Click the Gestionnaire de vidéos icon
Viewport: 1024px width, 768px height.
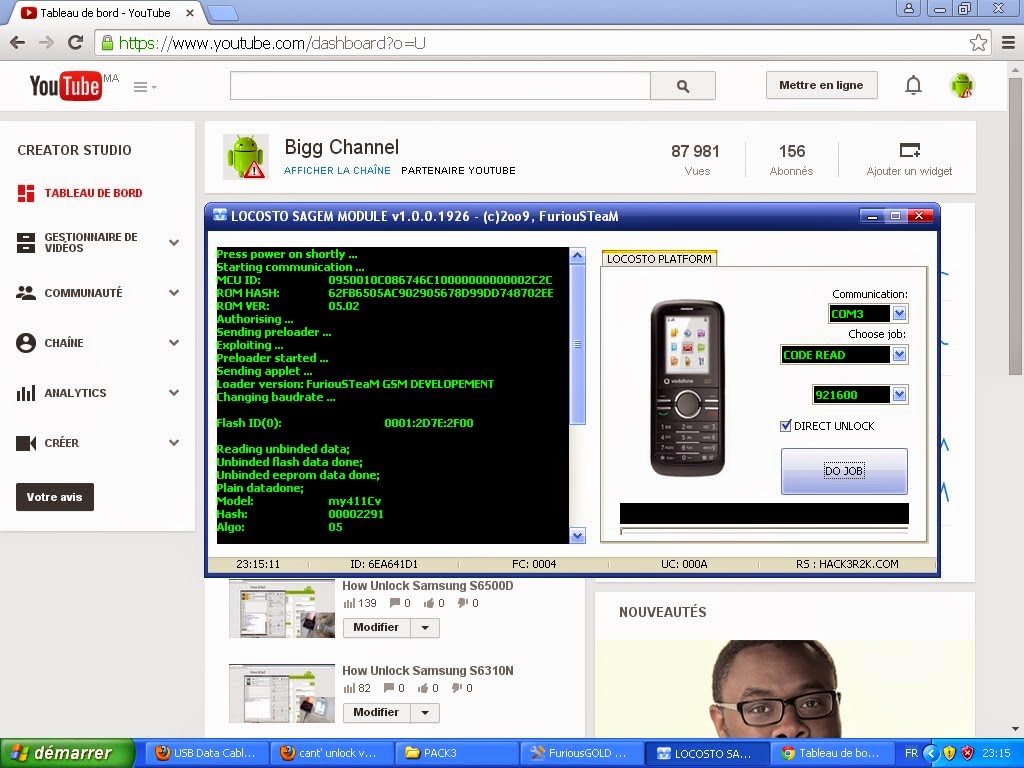tap(25, 243)
